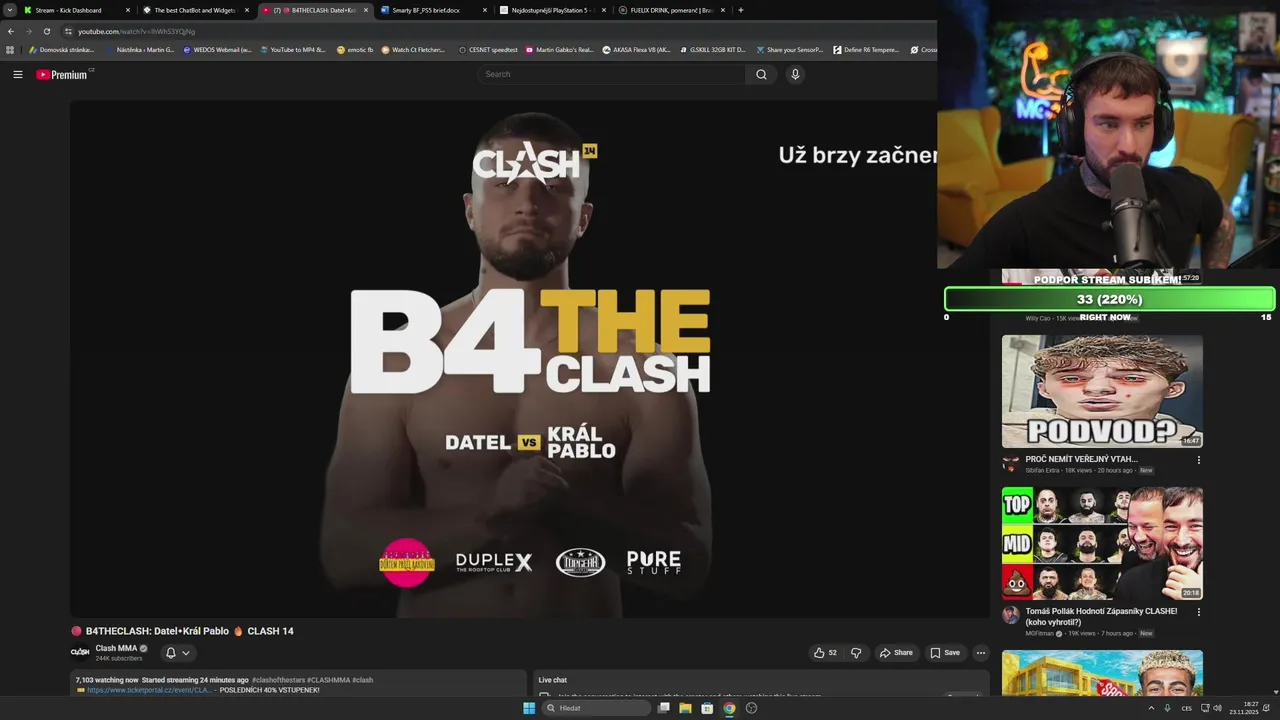Open a new browser tab
Viewport: 1280px width, 720px height.
[740, 10]
